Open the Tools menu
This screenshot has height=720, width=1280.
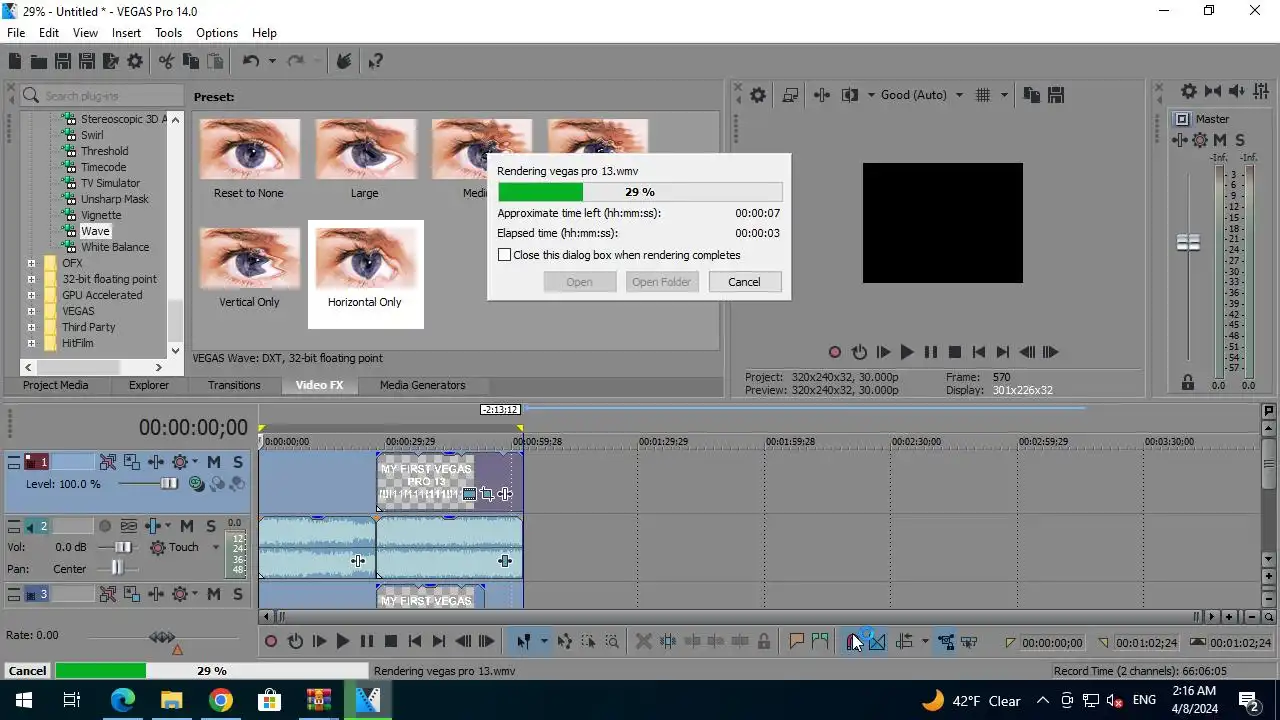tap(168, 33)
